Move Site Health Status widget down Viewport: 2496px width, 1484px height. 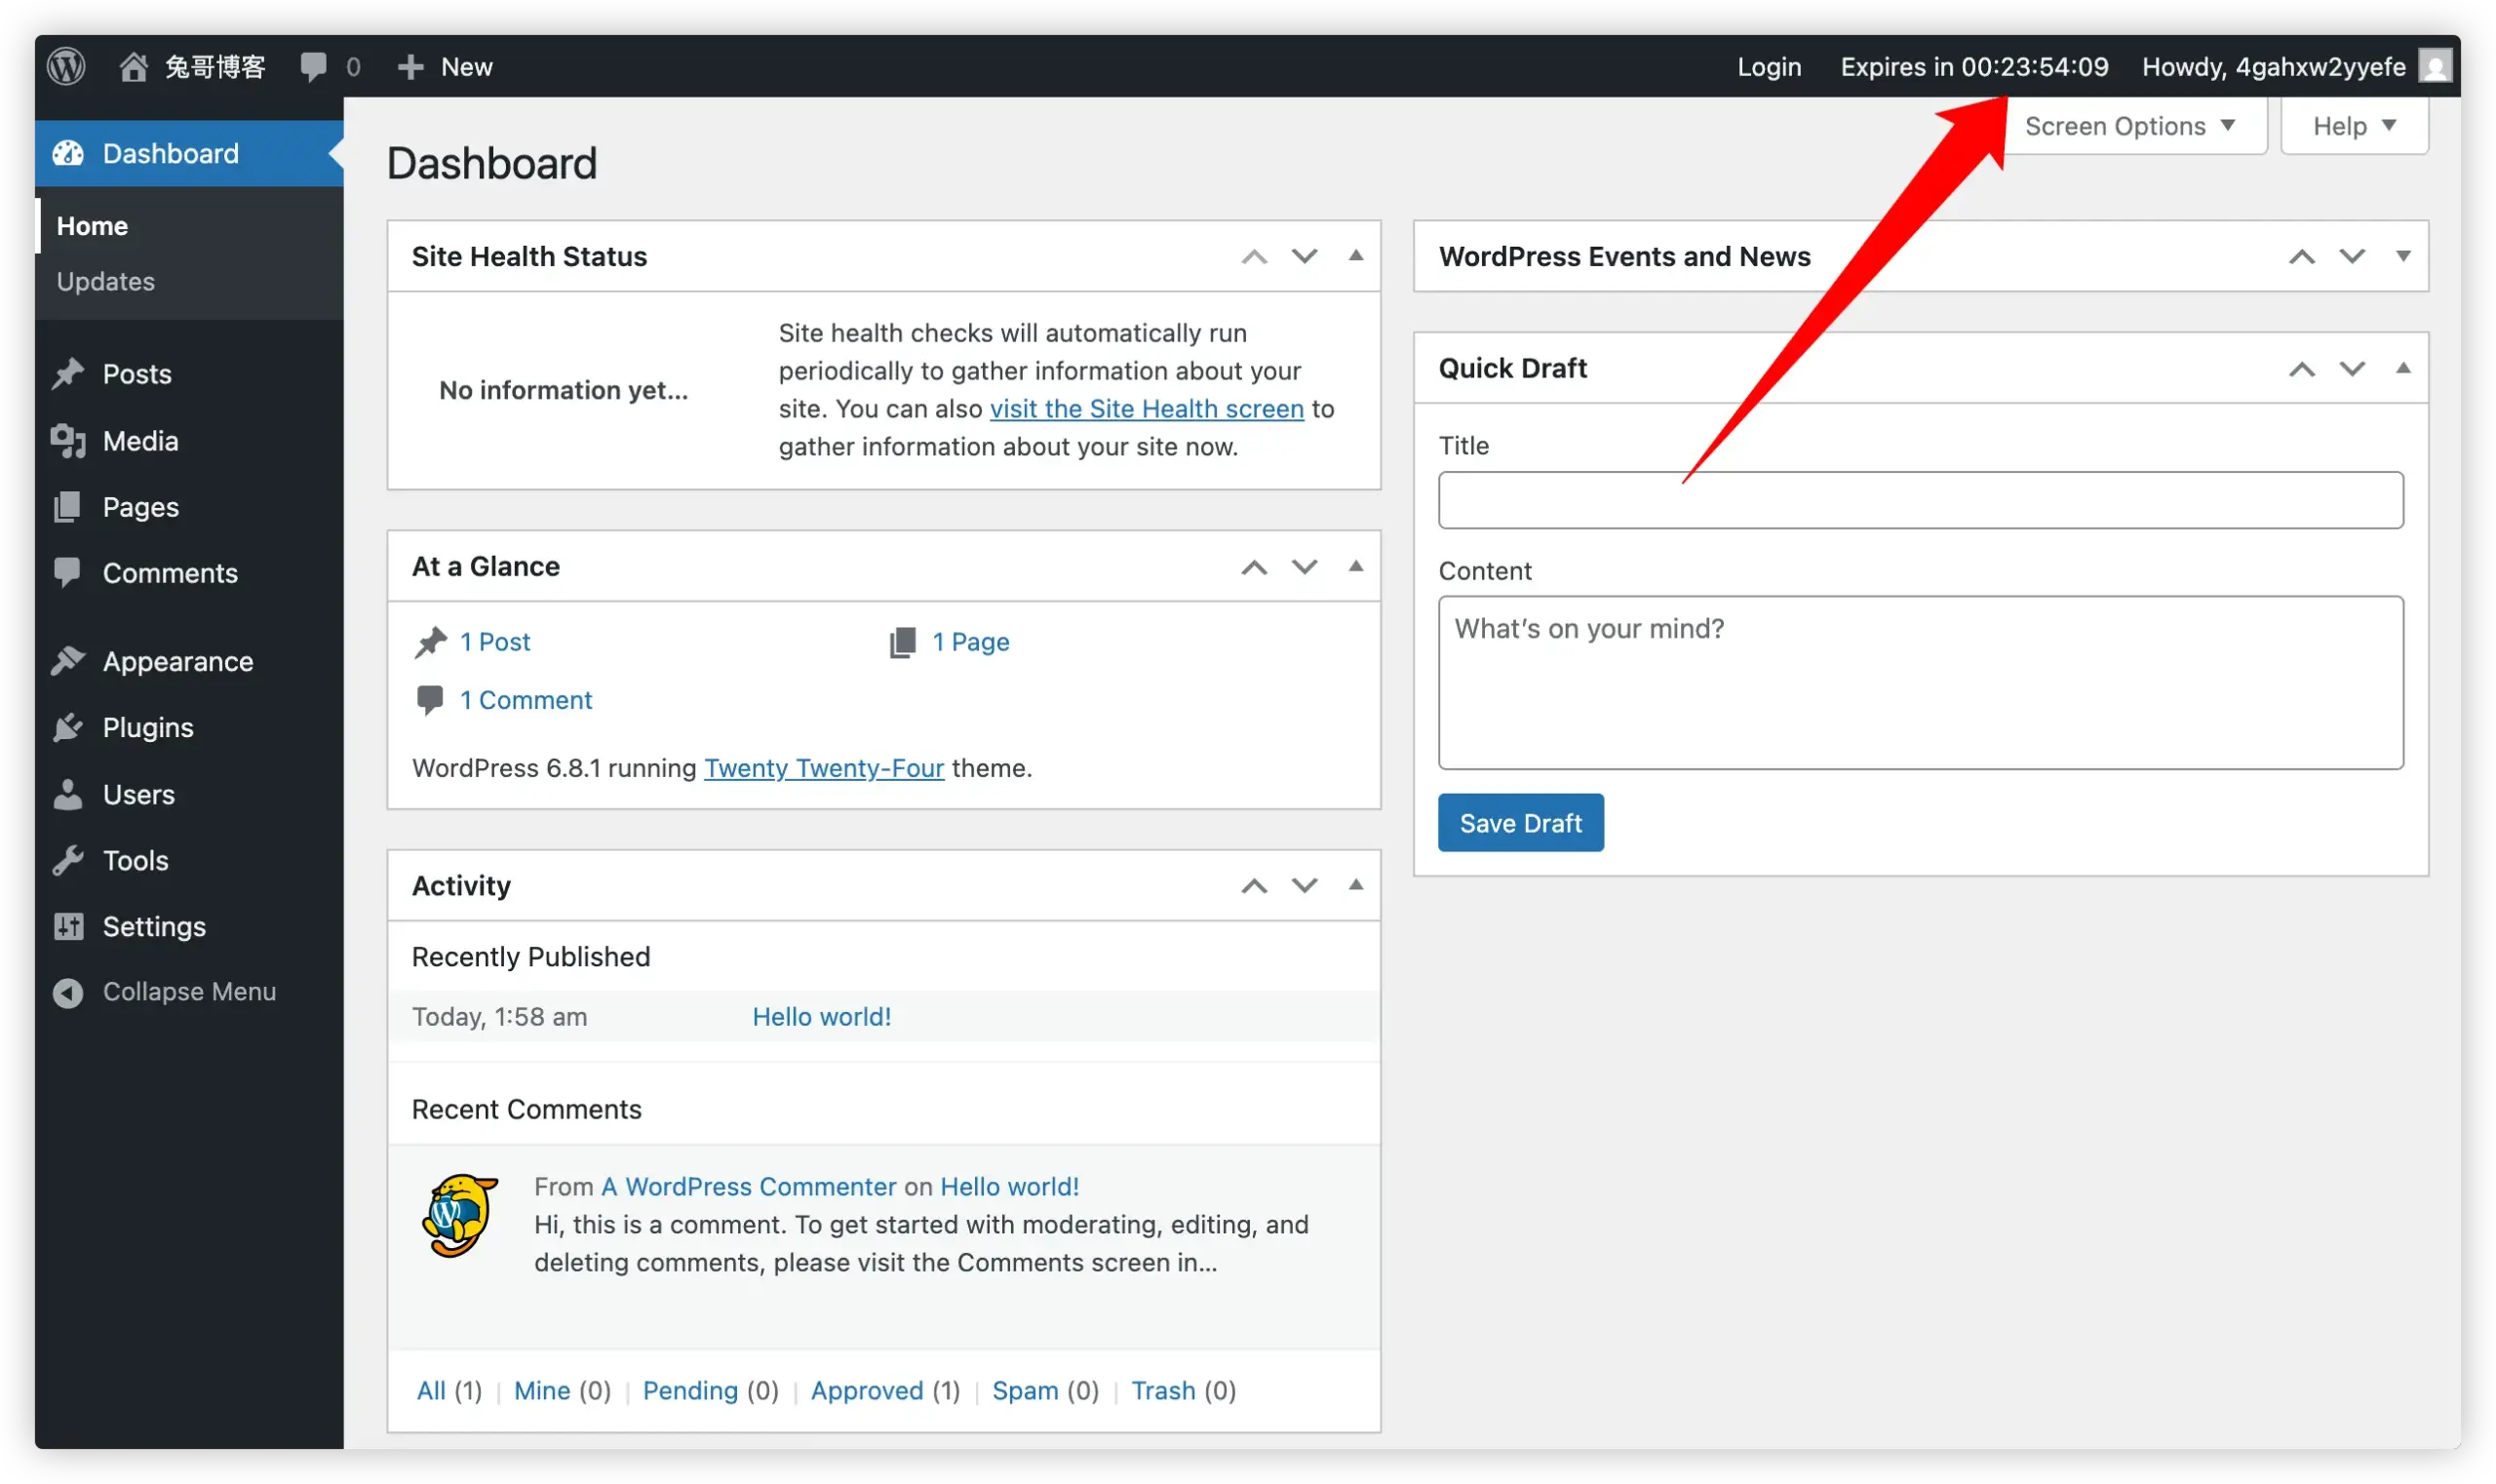pyautogui.click(x=1304, y=257)
